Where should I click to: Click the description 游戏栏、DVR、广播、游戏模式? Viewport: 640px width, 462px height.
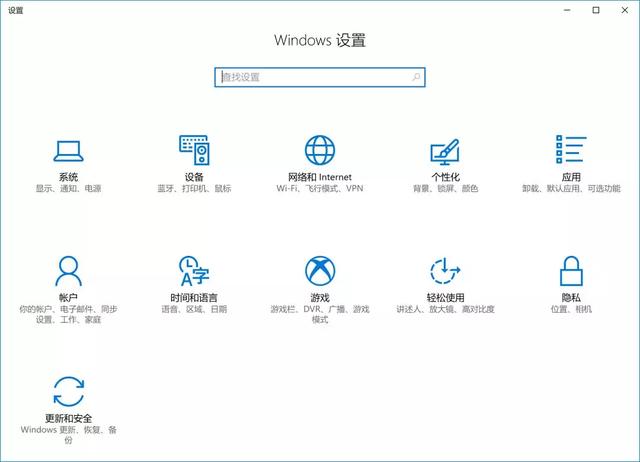pyautogui.click(x=320, y=314)
